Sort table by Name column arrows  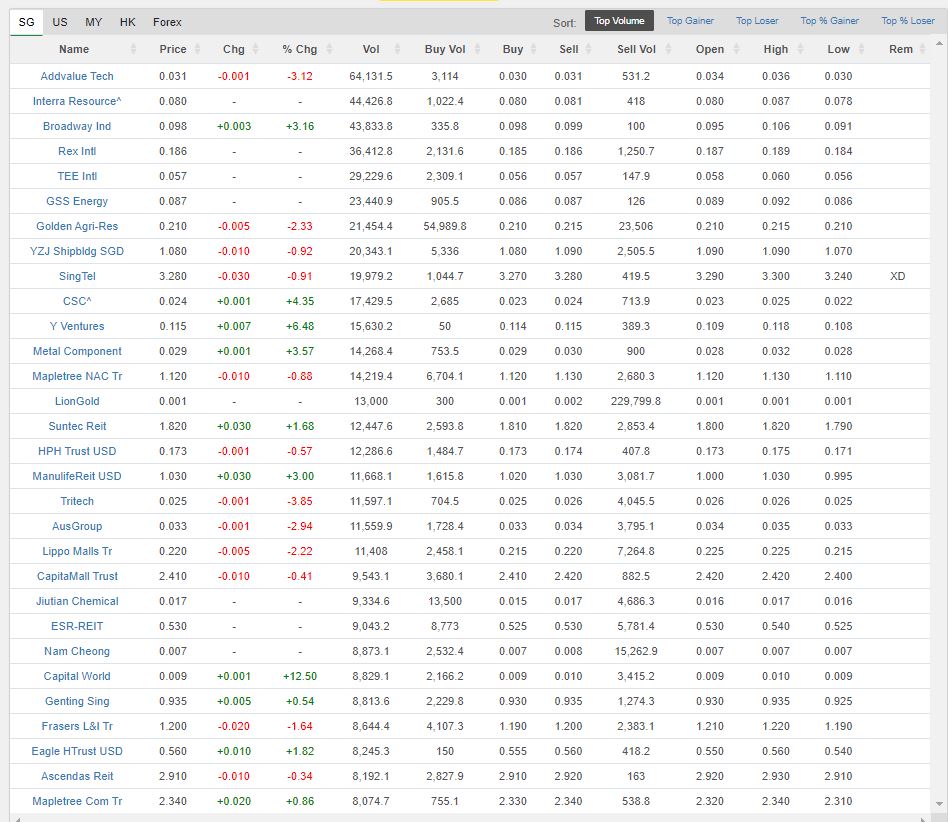133,50
